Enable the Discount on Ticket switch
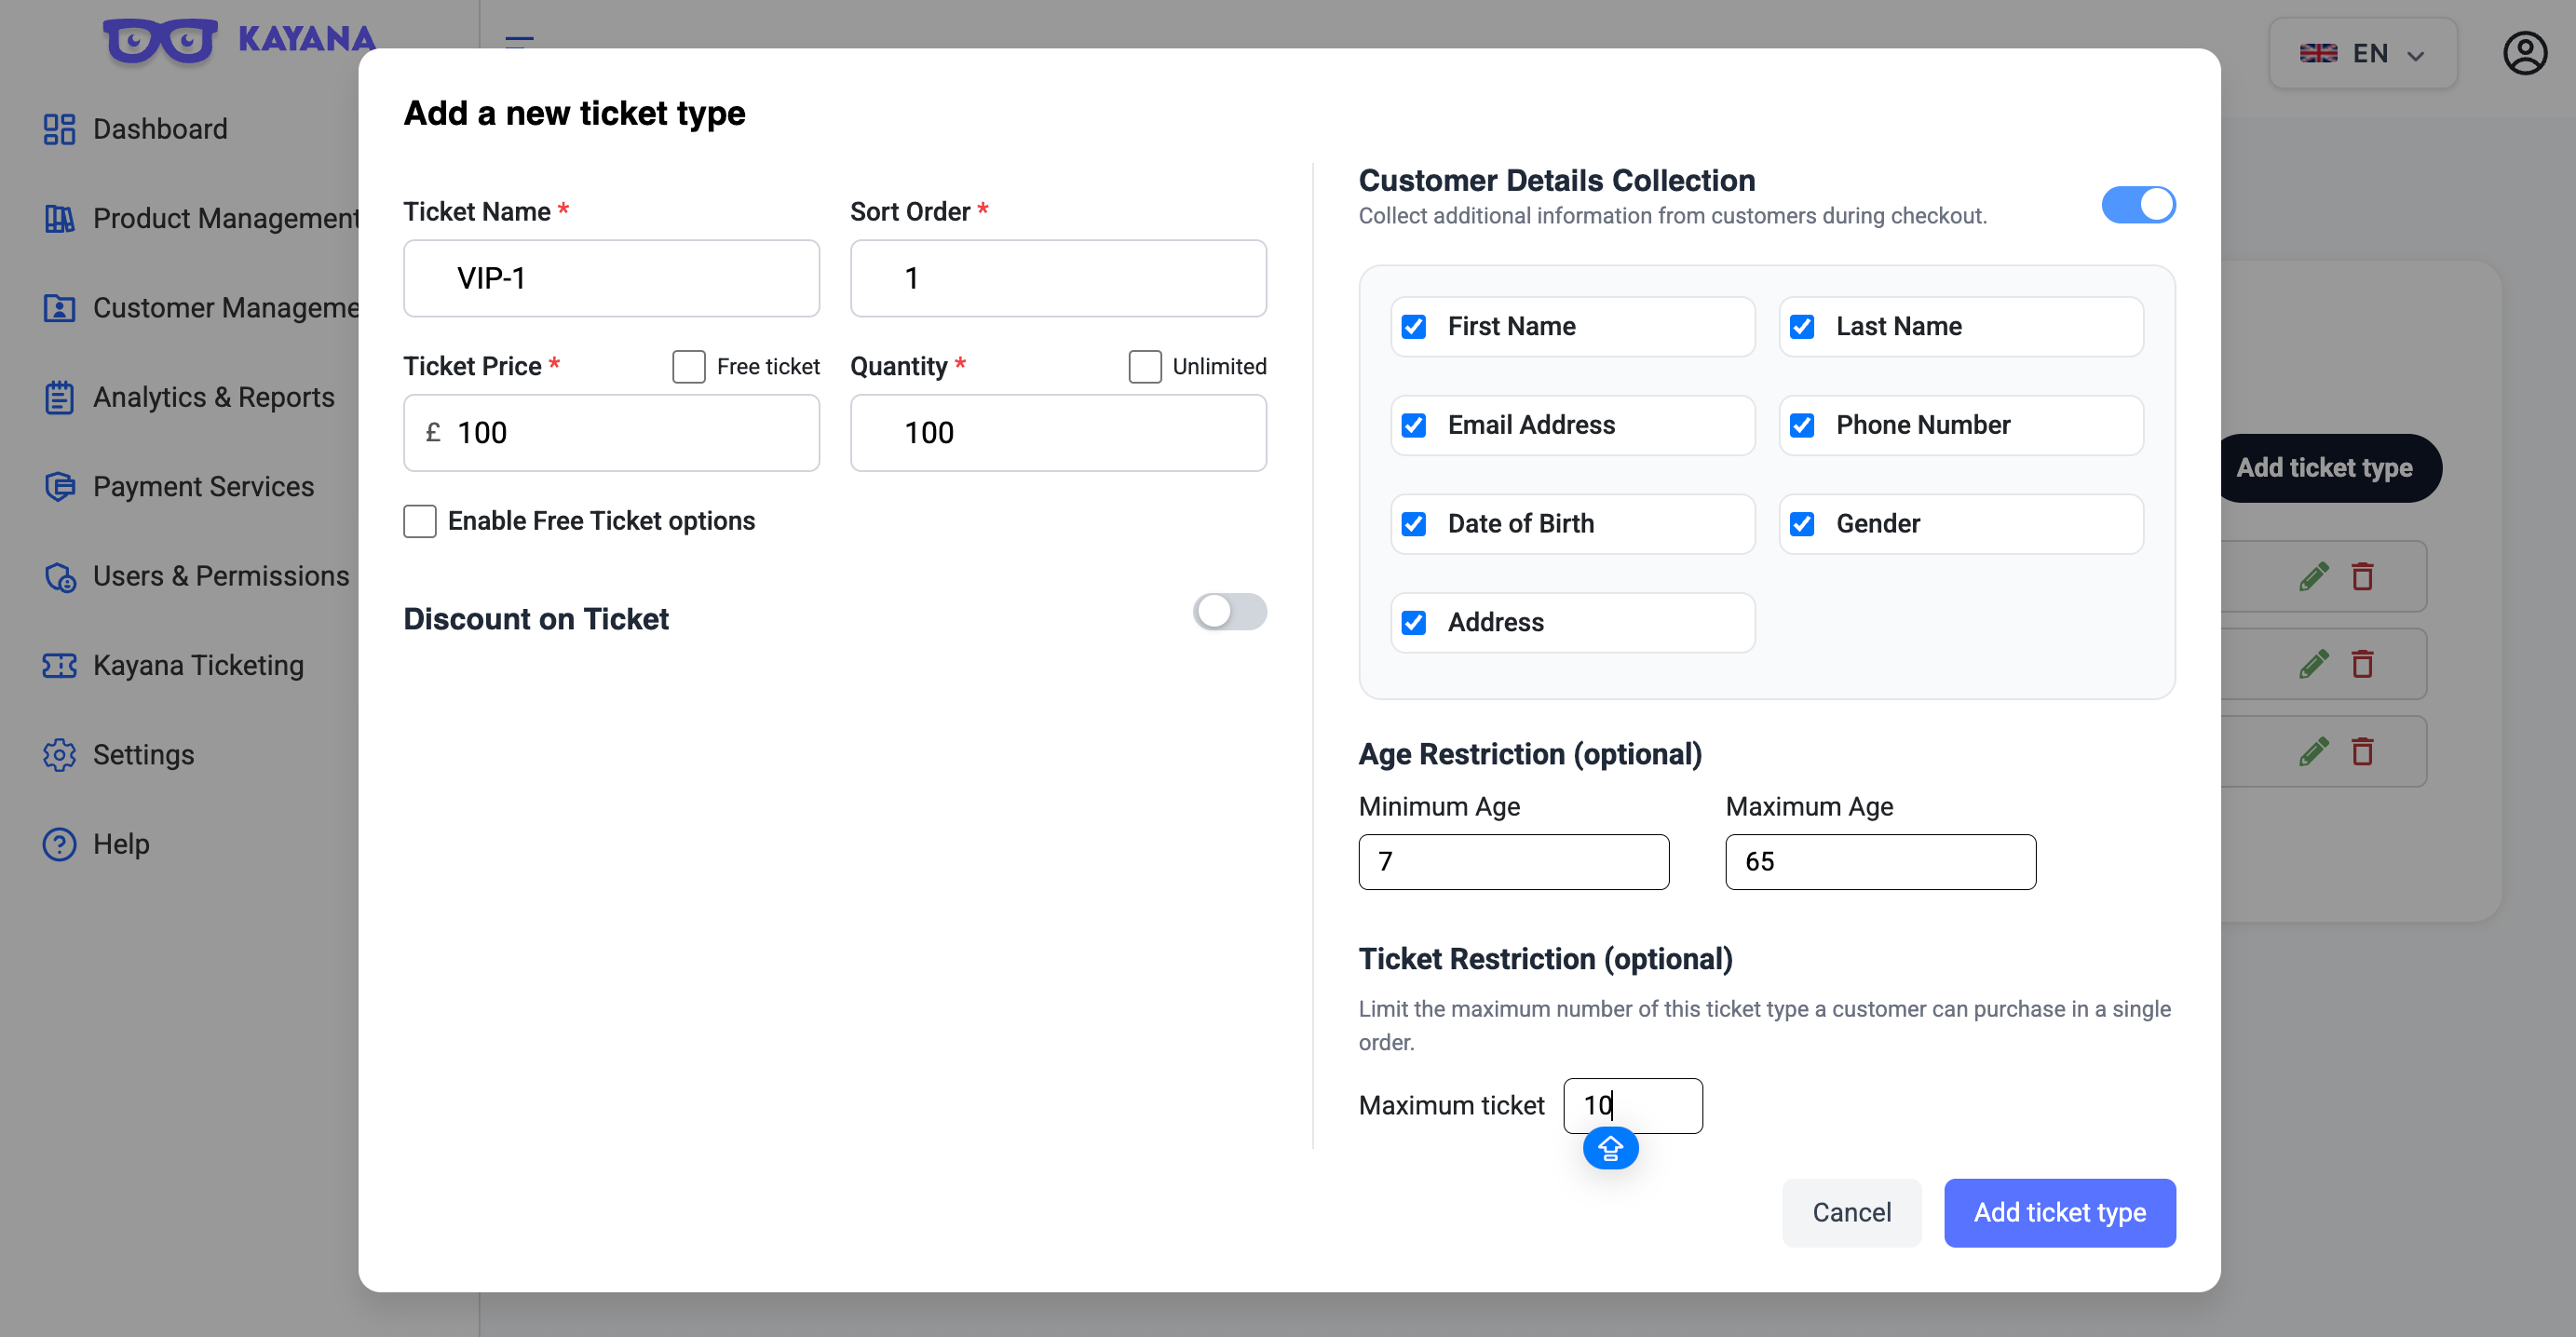Screen dimensions: 2576x1337 coord(1229,611)
